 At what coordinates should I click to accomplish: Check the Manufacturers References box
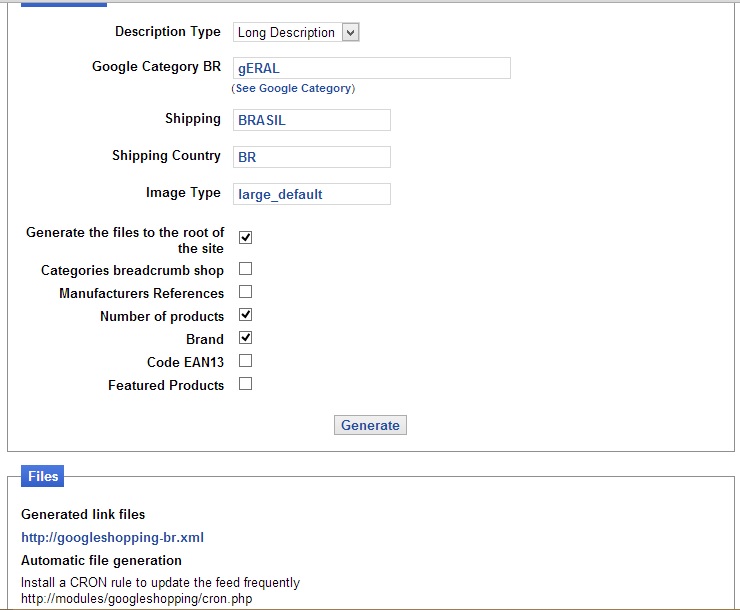point(245,292)
